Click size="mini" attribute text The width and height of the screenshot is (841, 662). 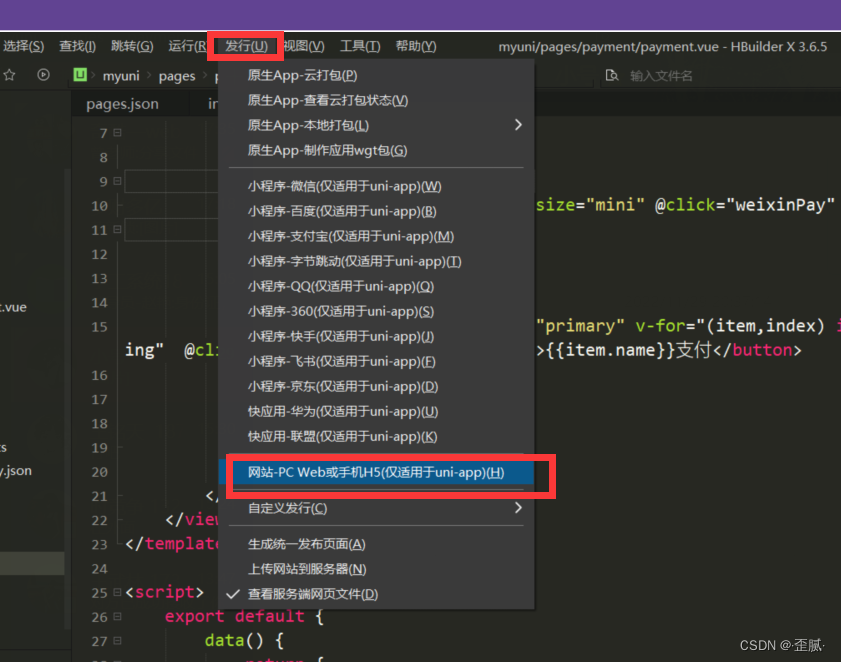pyautogui.click(x=590, y=205)
